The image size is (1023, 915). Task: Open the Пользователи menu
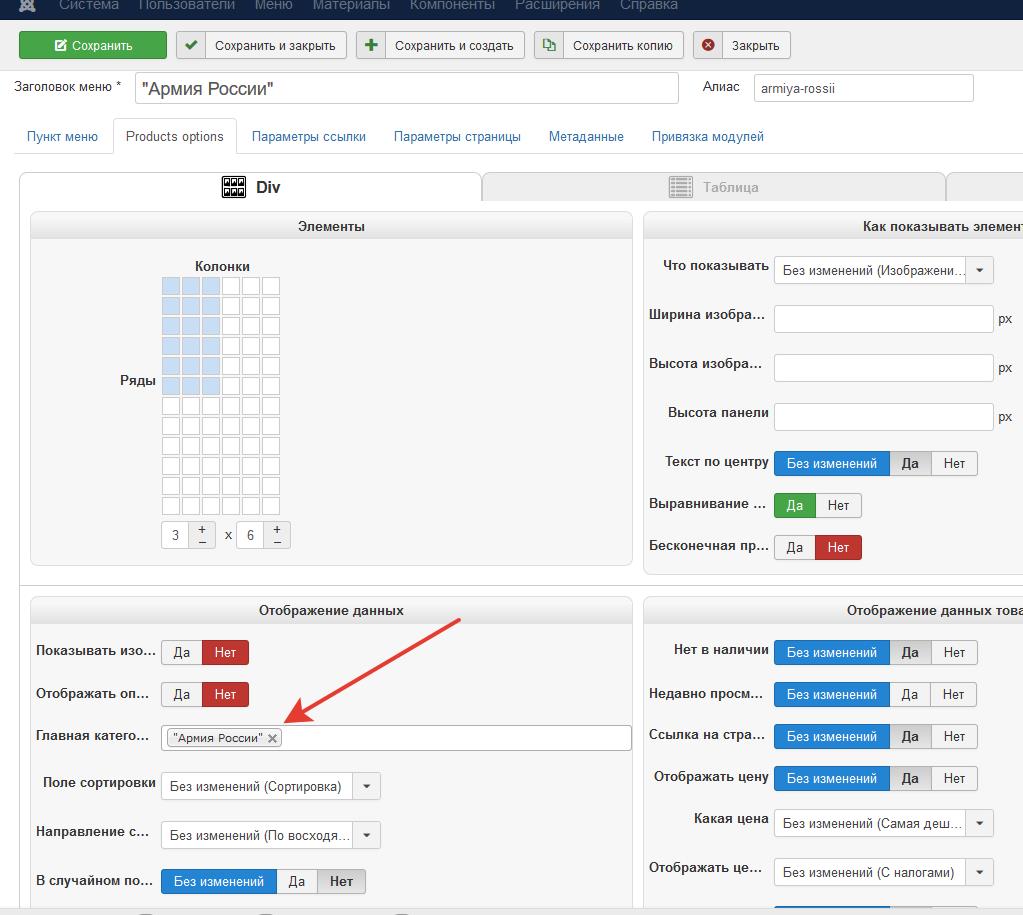click(187, 5)
